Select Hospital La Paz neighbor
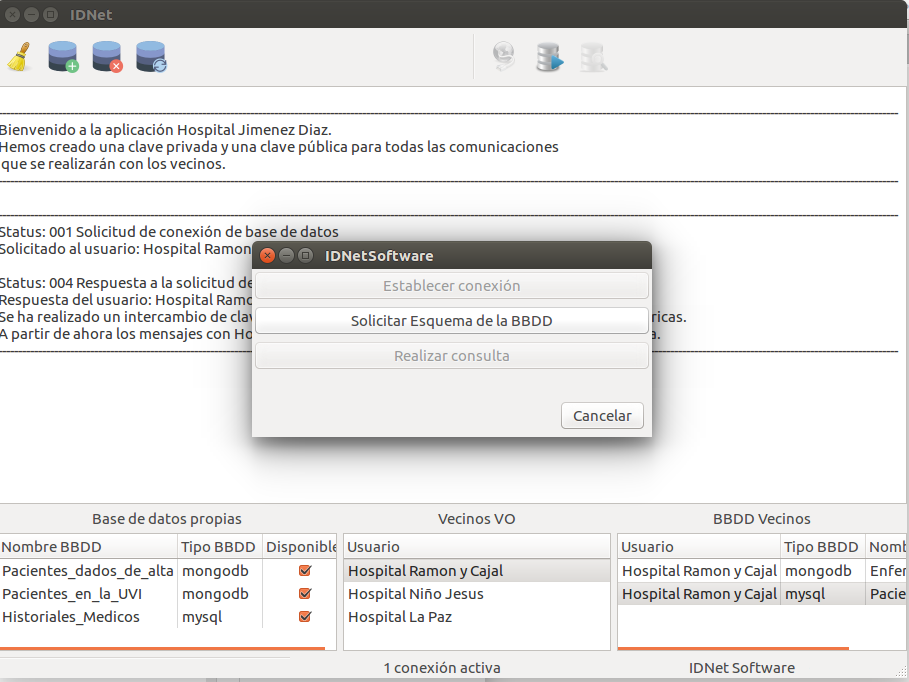Screen dimensions: 909x682 point(477,616)
